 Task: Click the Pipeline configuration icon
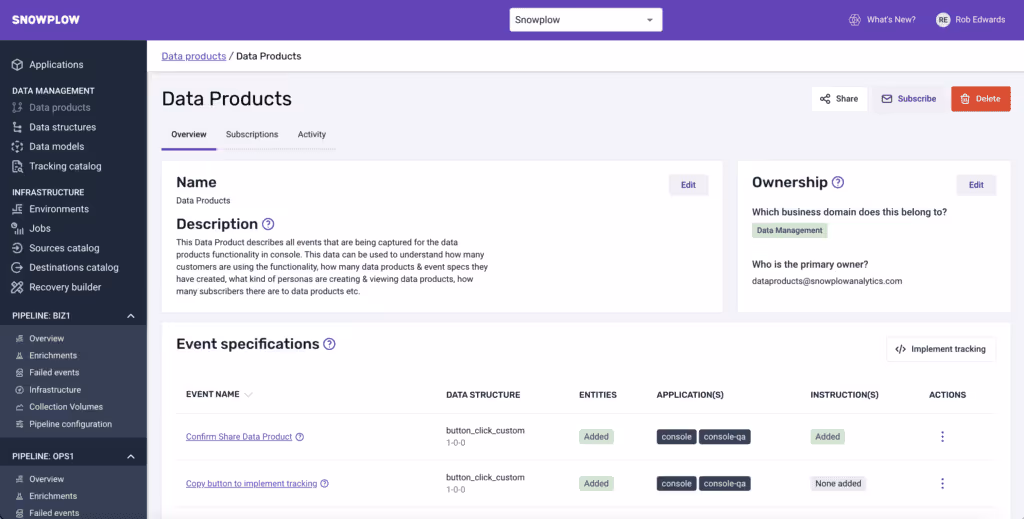click(x=19, y=424)
